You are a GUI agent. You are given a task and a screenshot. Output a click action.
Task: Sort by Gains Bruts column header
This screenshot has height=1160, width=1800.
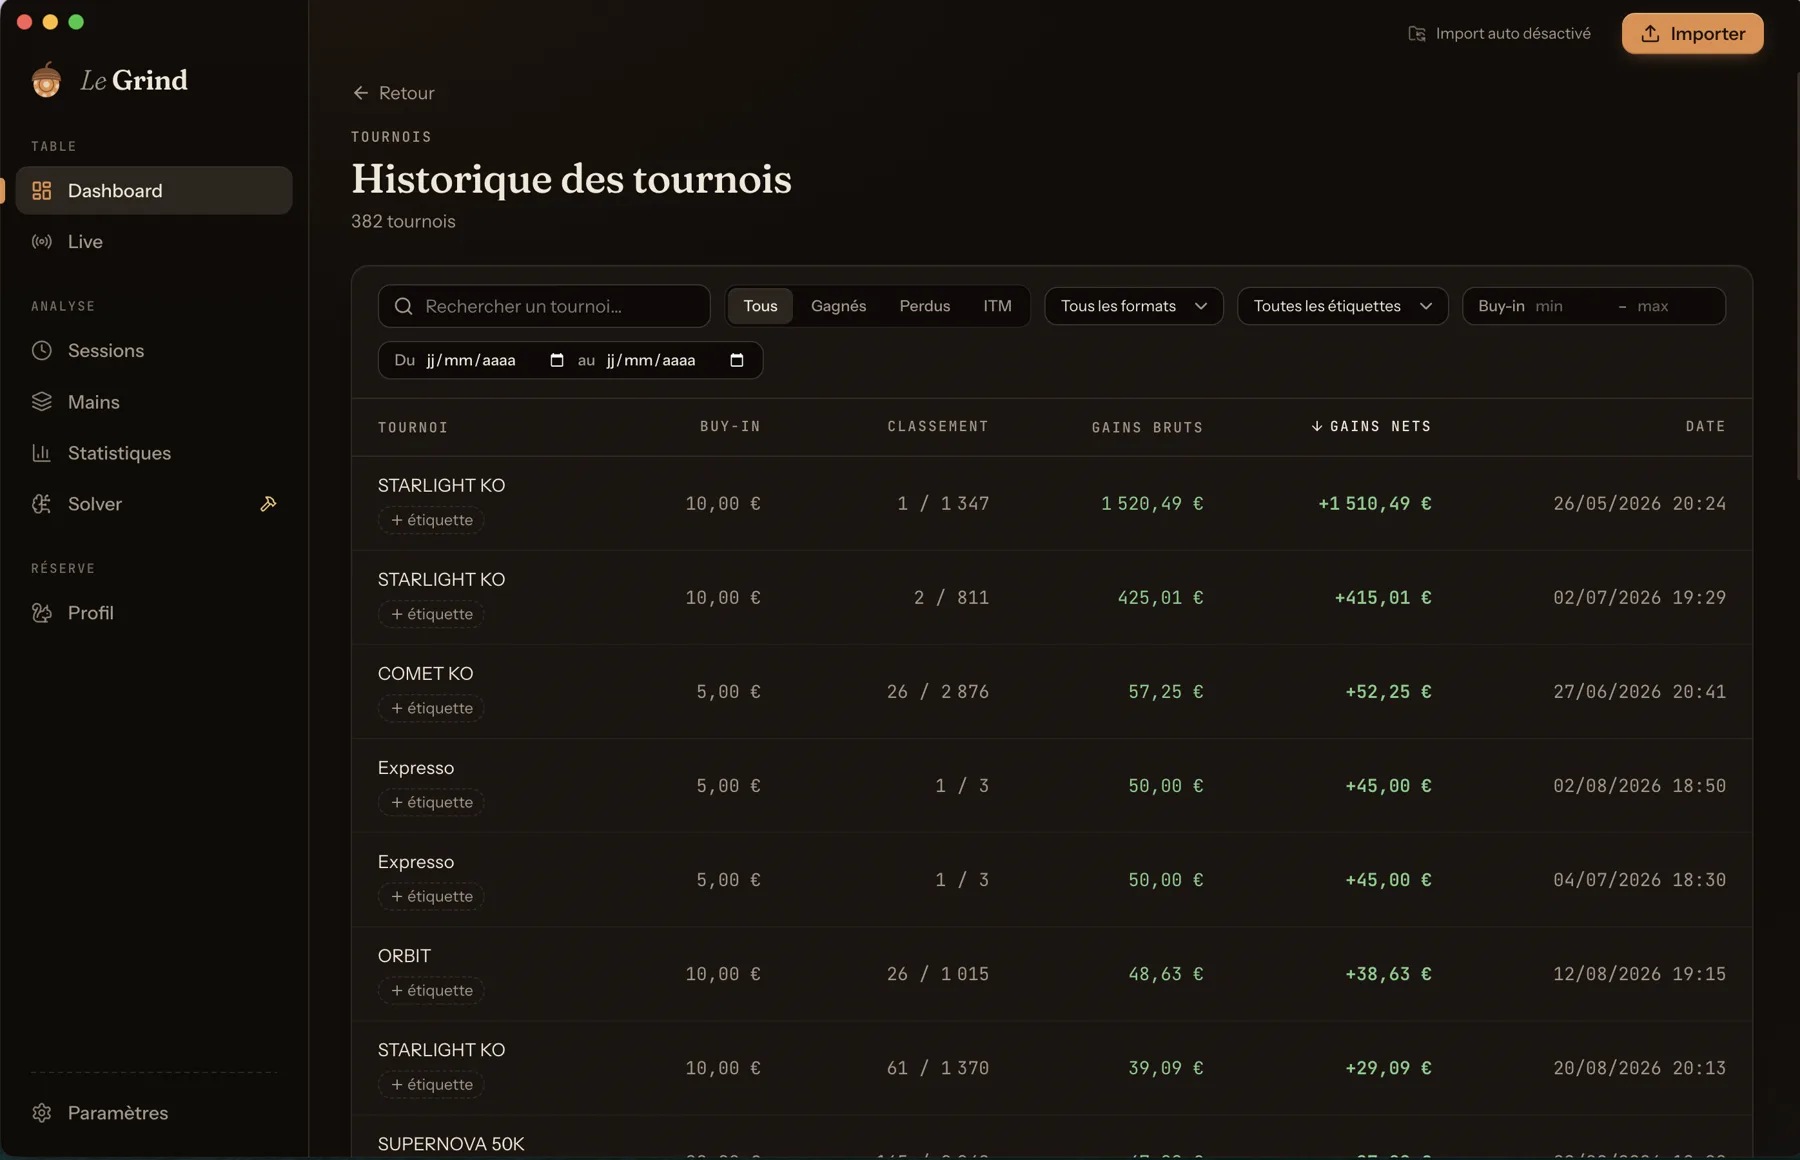point(1147,427)
